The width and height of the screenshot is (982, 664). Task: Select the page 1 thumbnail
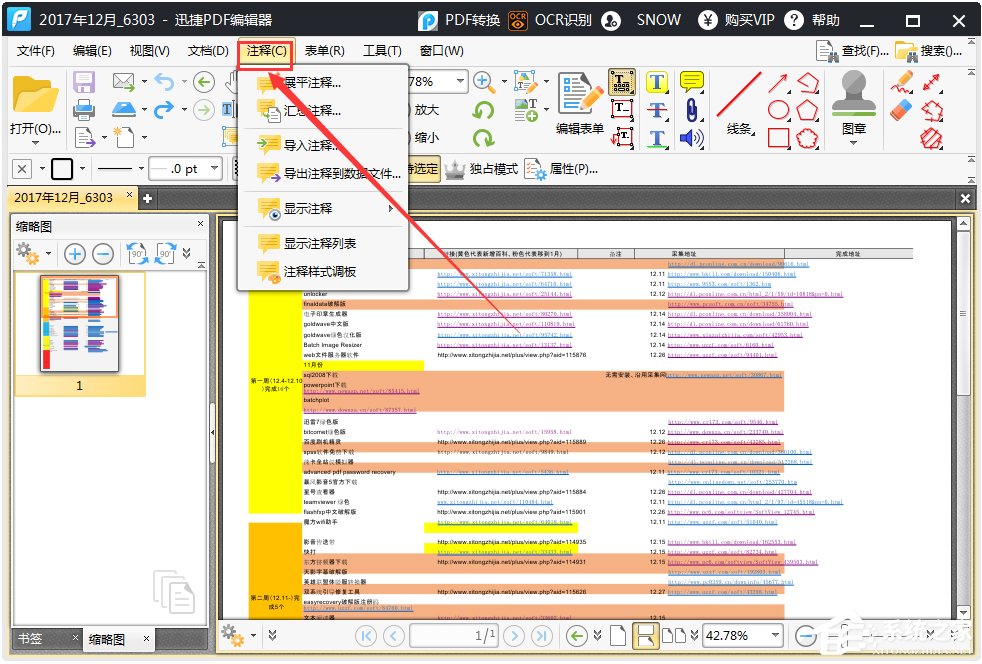tap(79, 321)
